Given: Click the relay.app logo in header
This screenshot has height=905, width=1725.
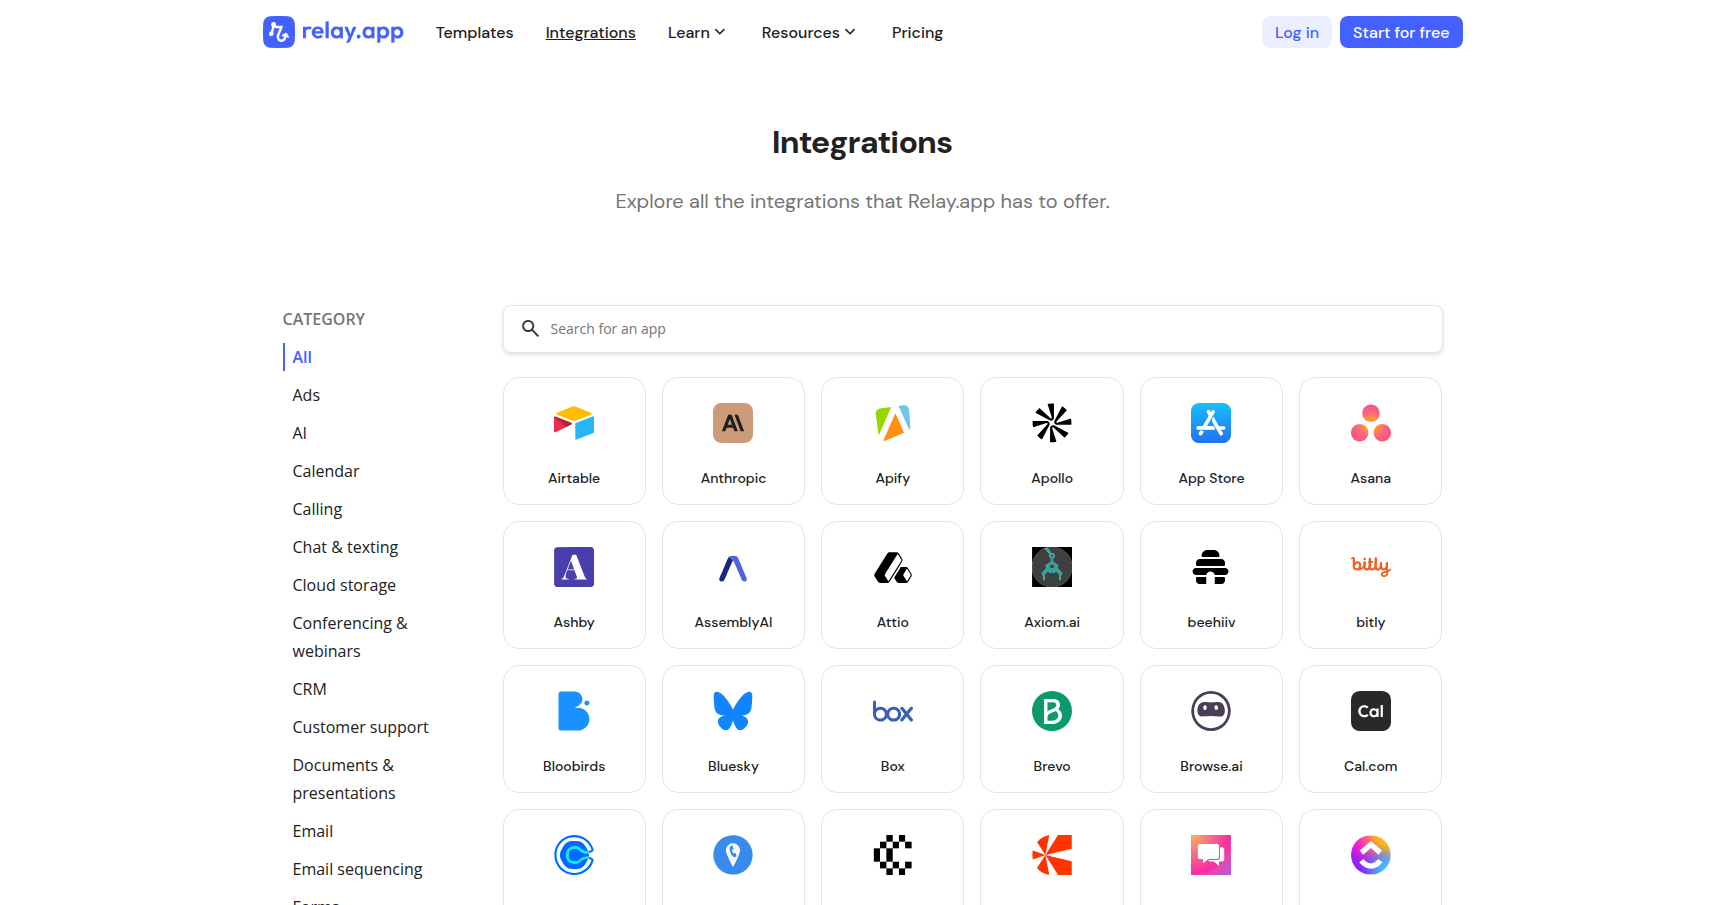Looking at the screenshot, I should tap(333, 32).
